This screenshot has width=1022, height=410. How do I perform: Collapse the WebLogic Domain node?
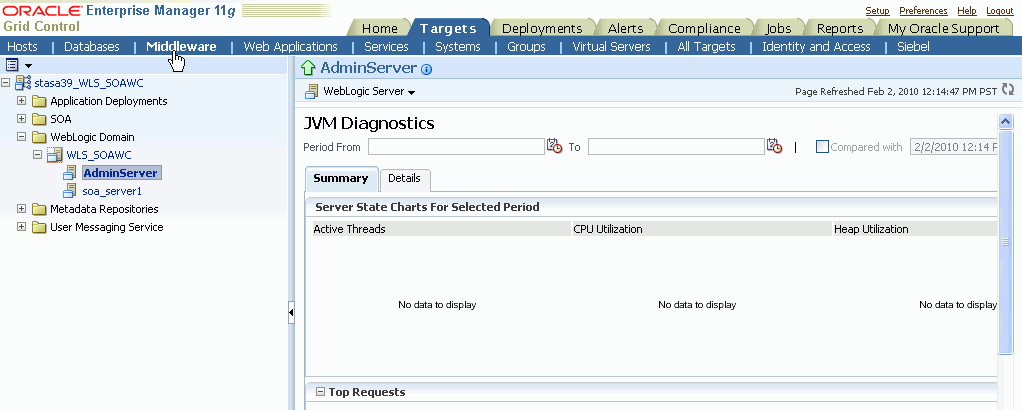click(x=22, y=137)
